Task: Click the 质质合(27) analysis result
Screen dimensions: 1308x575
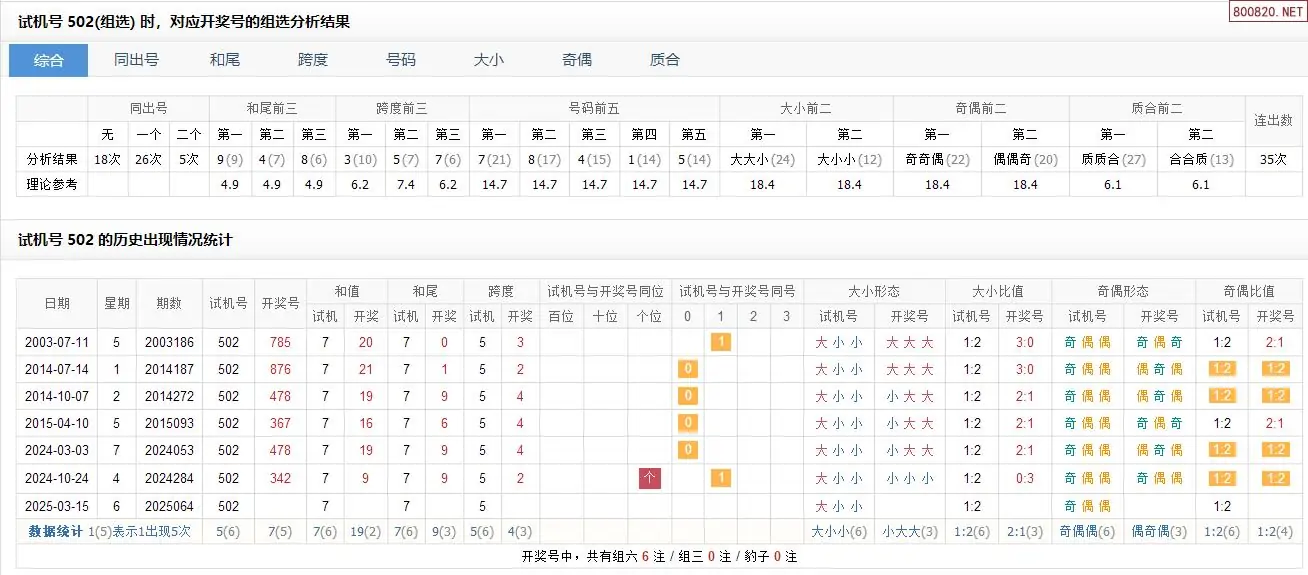Action: point(1113,158)
